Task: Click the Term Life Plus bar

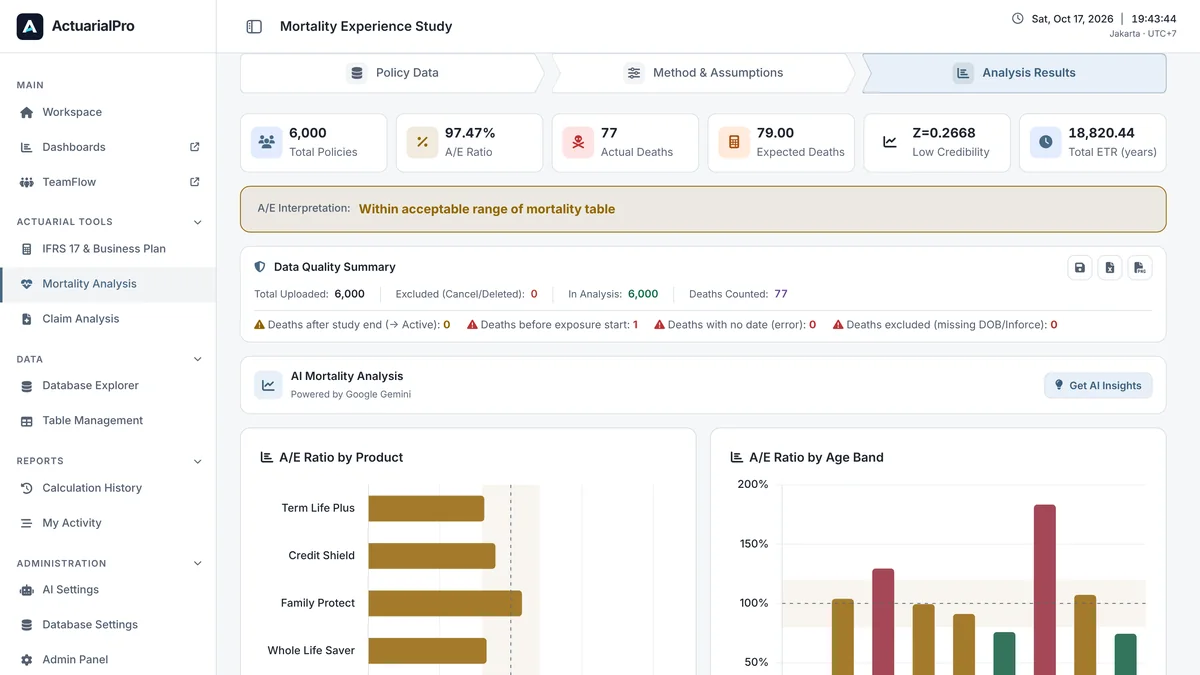Action: click(426, 508)
